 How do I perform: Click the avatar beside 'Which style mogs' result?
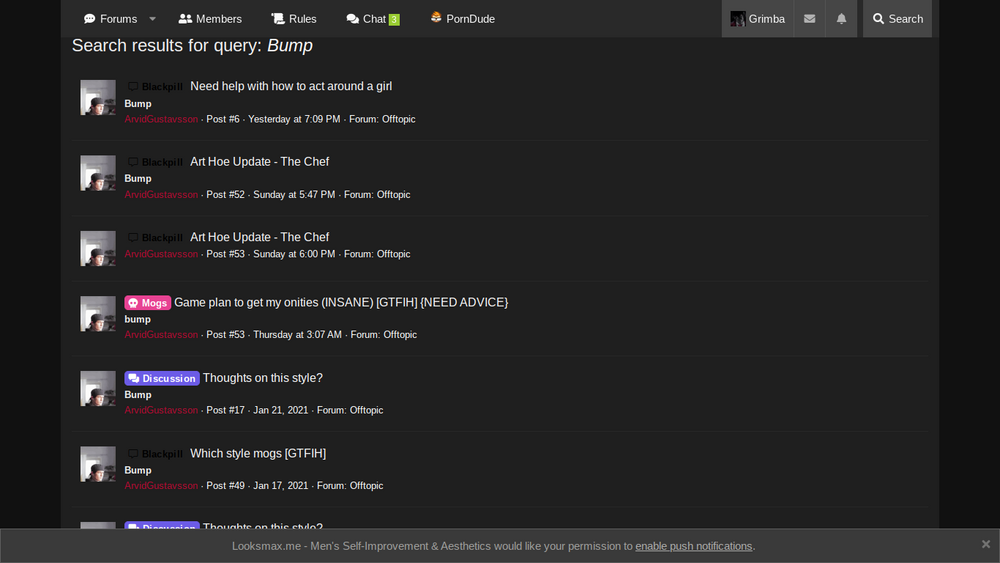pos(98,464)
